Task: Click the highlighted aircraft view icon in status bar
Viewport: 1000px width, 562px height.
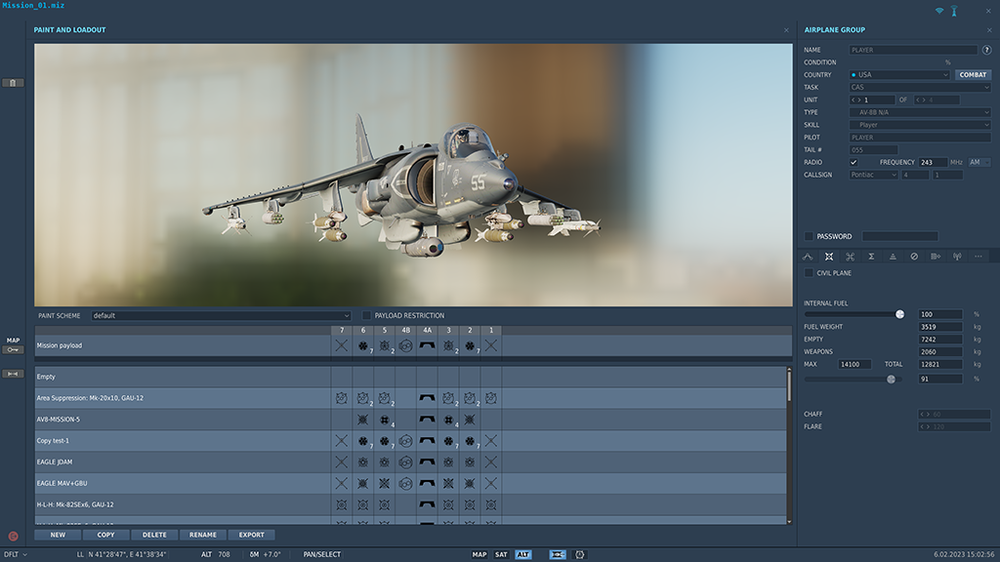Action: (x=557, y=554)
